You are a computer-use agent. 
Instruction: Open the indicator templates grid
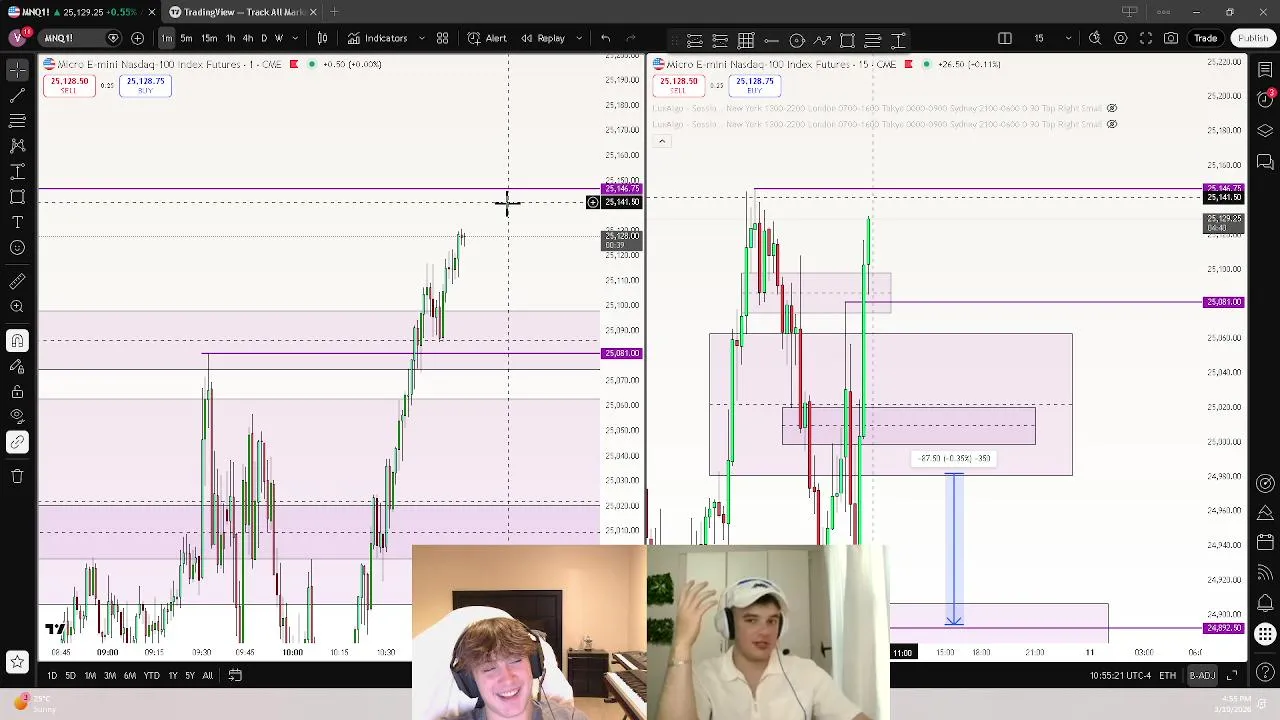442,38
